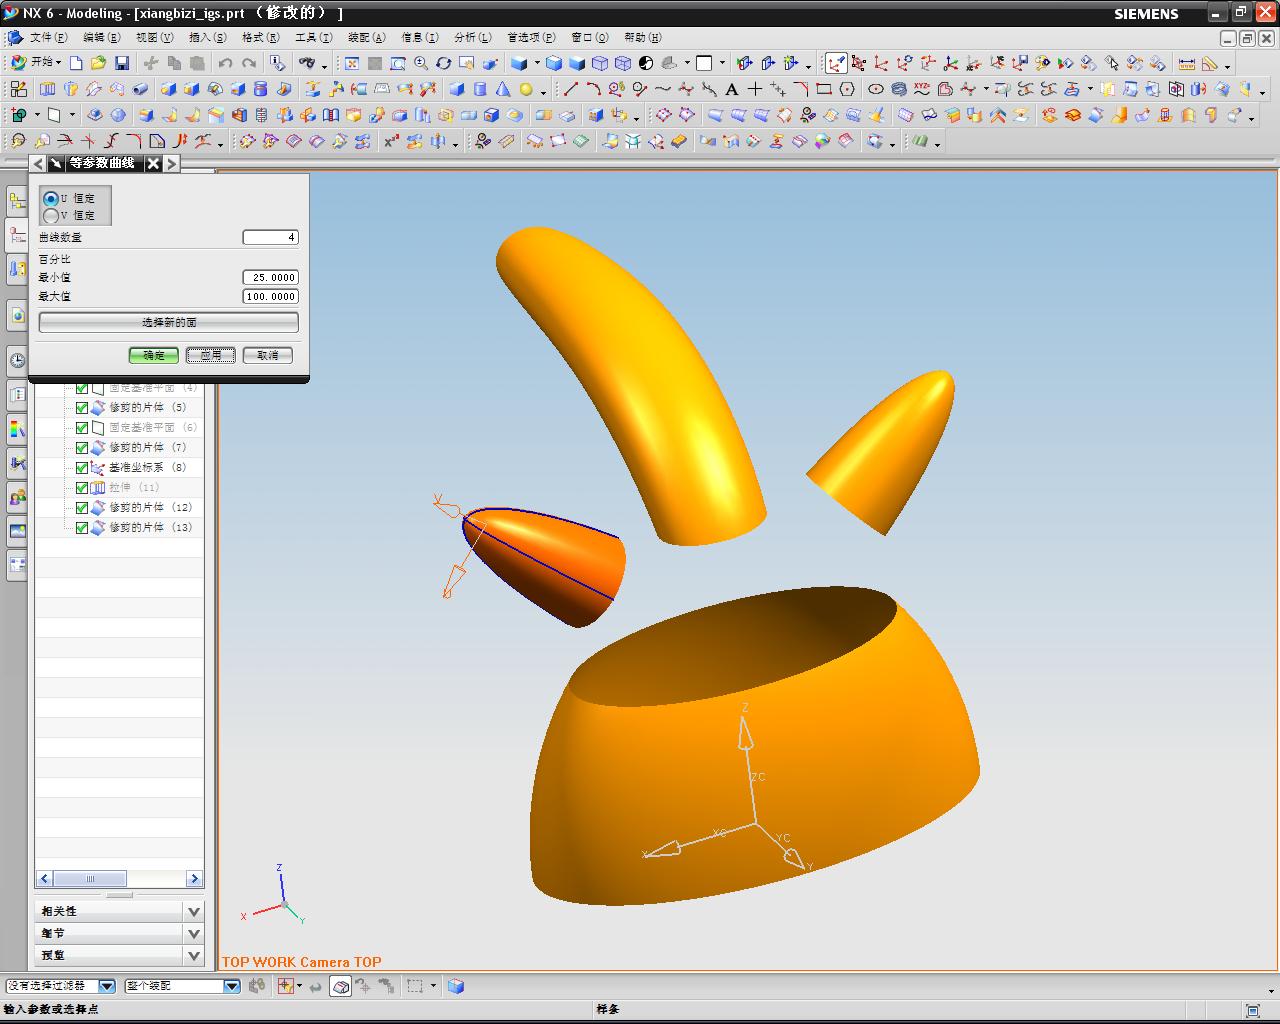
Task: Open the selection filter dropdown
Action: 107,986
